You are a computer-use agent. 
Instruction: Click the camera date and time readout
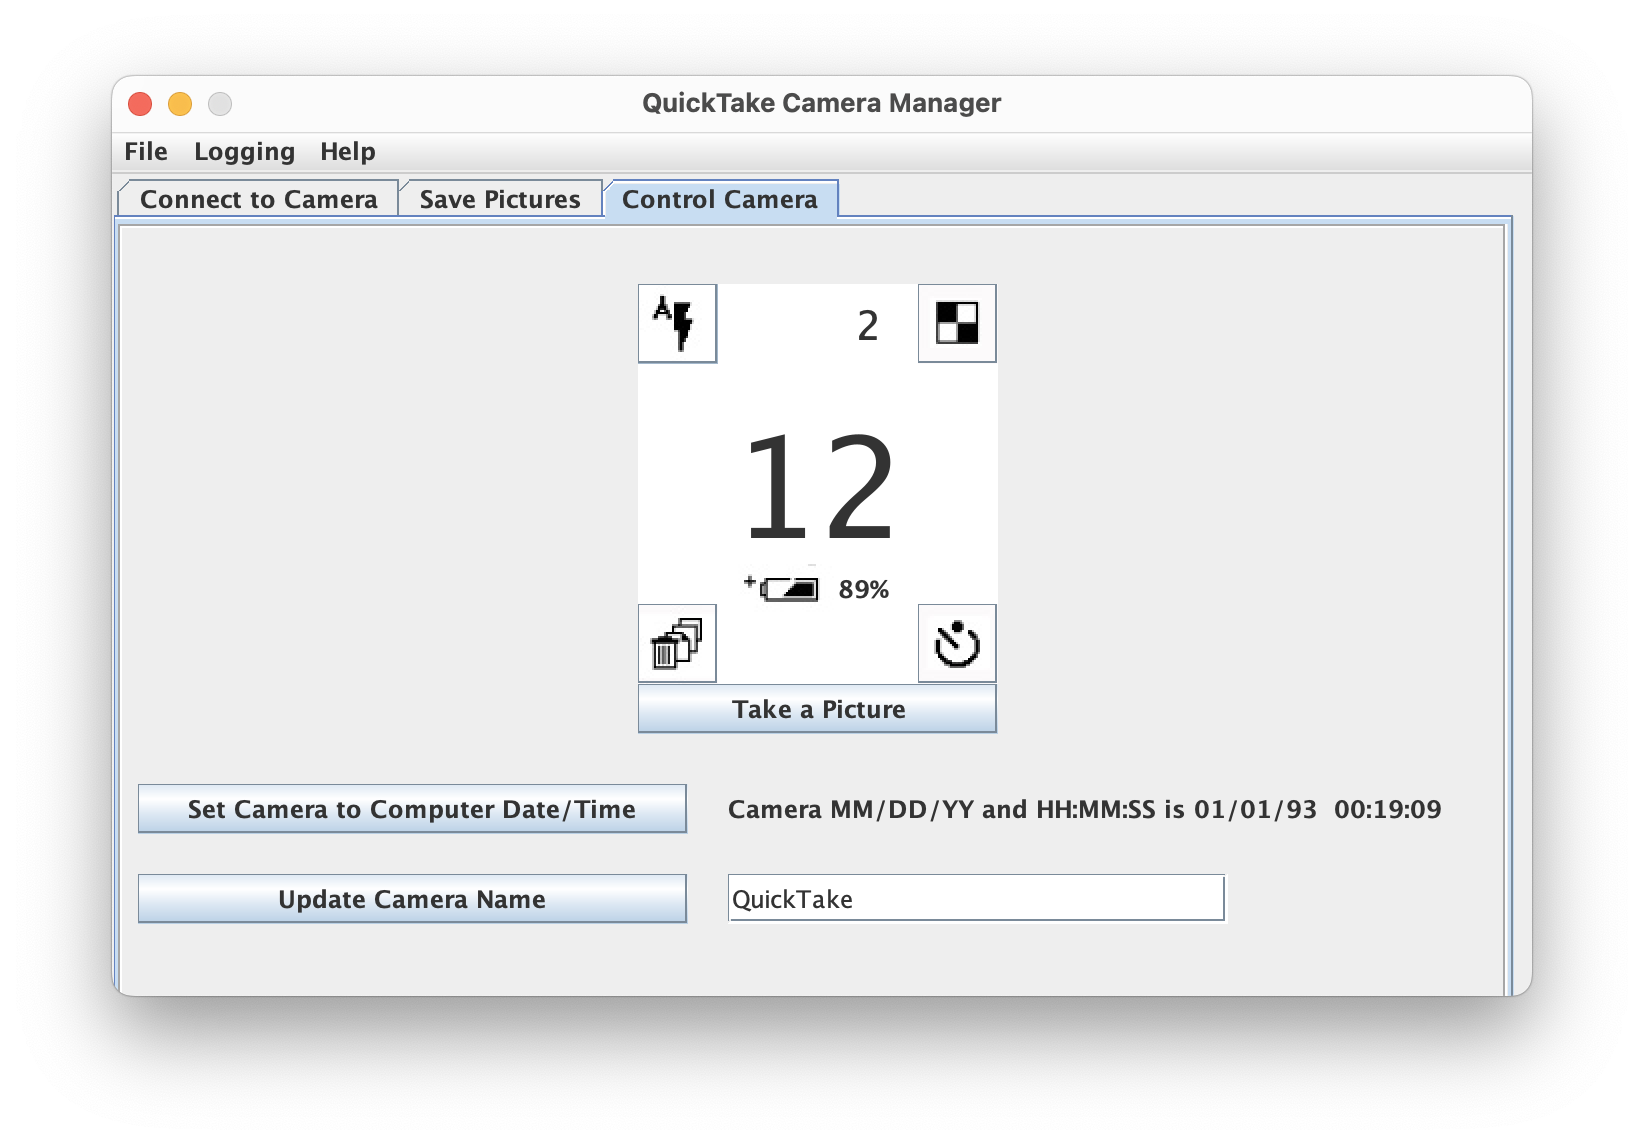(1084, 809)
